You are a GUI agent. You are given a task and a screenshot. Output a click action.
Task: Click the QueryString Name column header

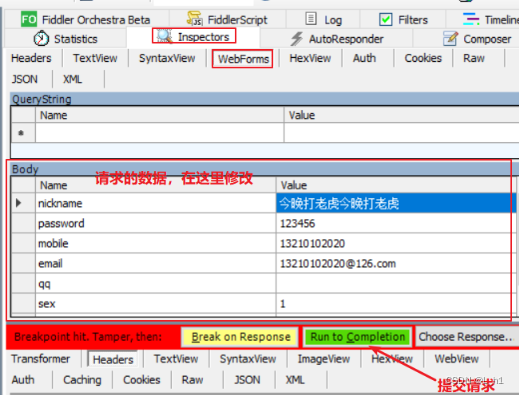pos(160,115)
